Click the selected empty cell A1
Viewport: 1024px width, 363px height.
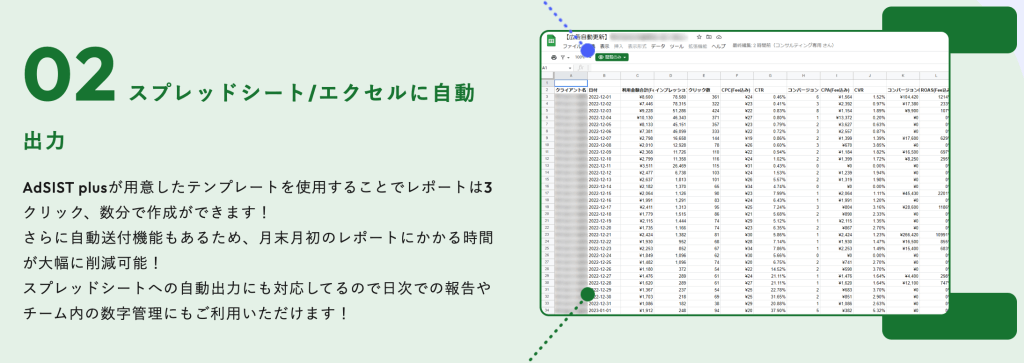570,83
